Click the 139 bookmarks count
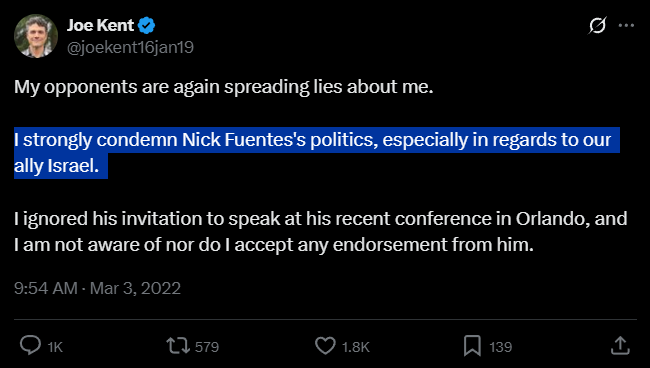The image size is (650, 368). 500,347
